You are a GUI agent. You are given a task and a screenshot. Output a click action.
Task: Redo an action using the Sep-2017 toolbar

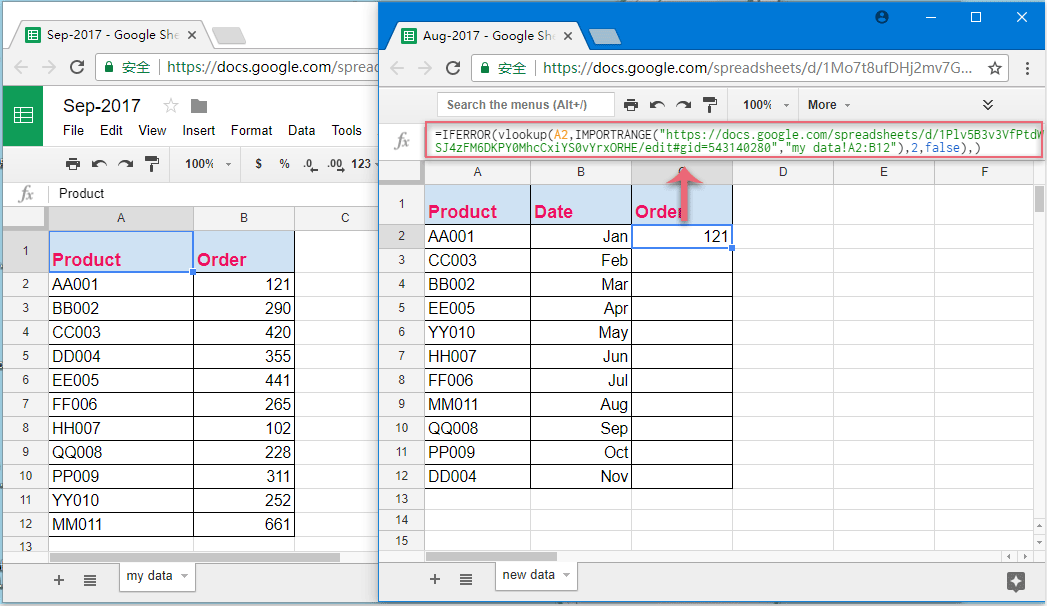(x=126, y=164)
